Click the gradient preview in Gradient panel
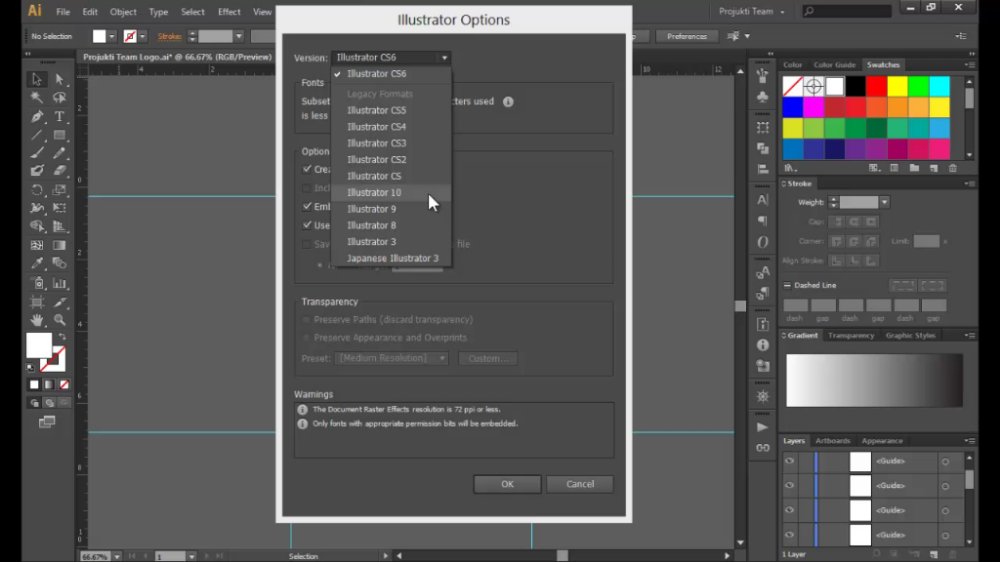The width and height of the screenshot is (1000, 562). point(874,380)
